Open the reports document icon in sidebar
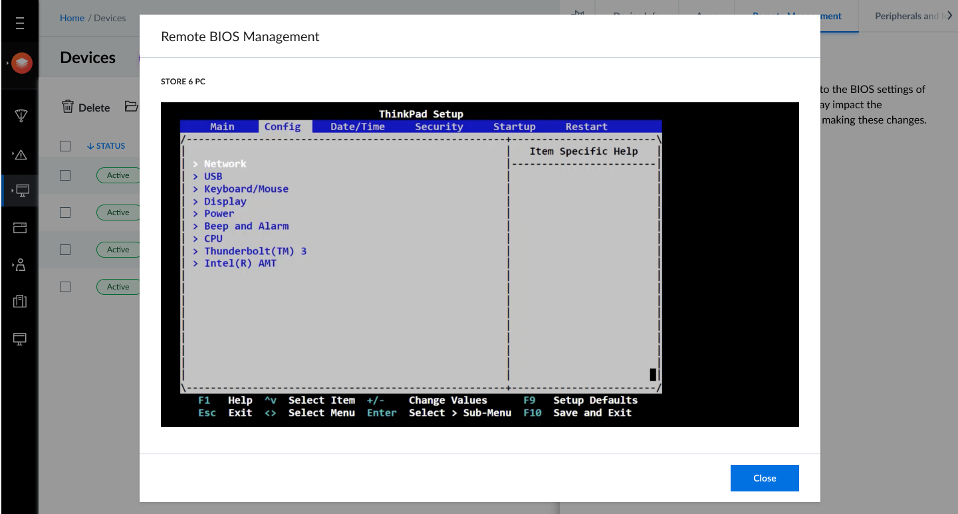Screen dimensions: 958x514 pos(20,301)
